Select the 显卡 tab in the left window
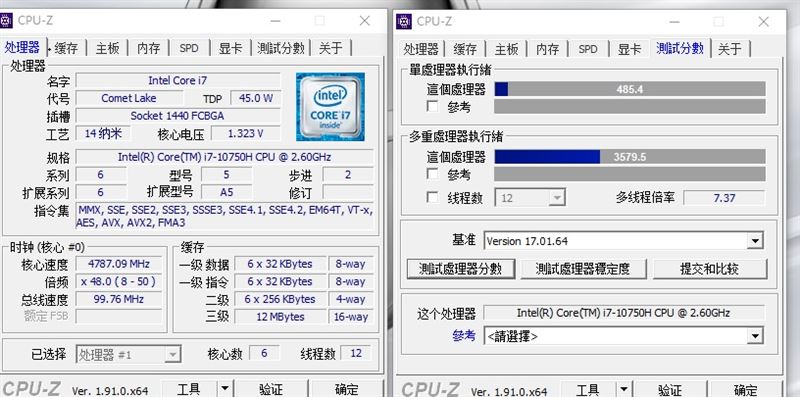 tap(231, 48)
